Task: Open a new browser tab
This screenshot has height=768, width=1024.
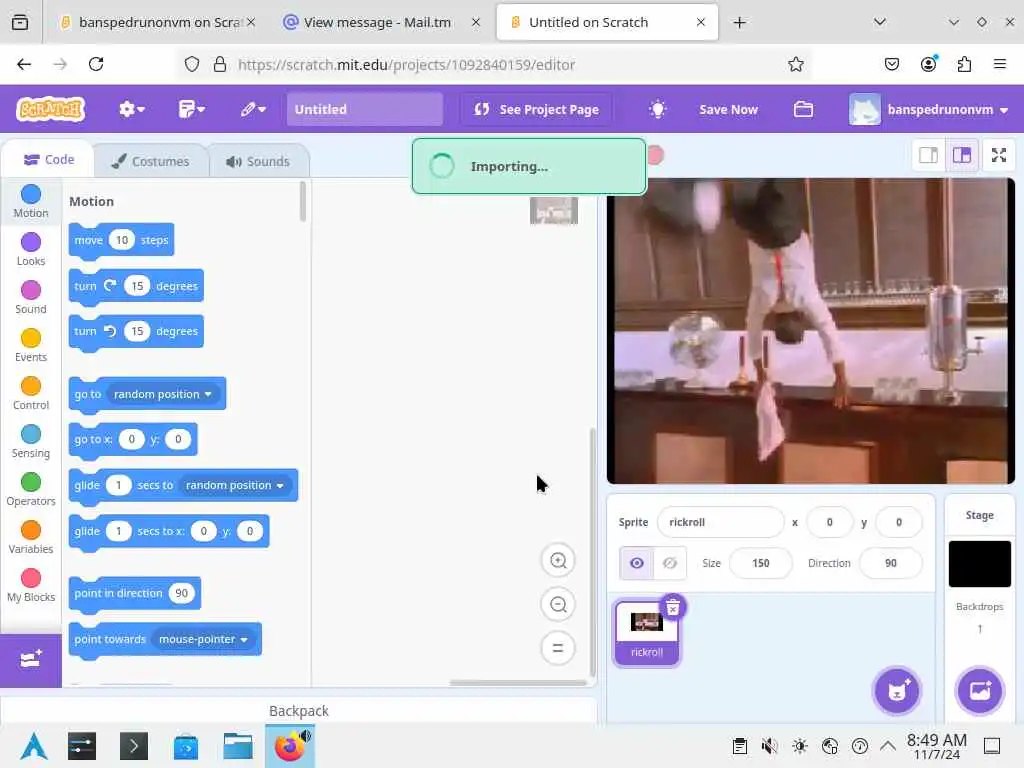Action: pos(739,23)
